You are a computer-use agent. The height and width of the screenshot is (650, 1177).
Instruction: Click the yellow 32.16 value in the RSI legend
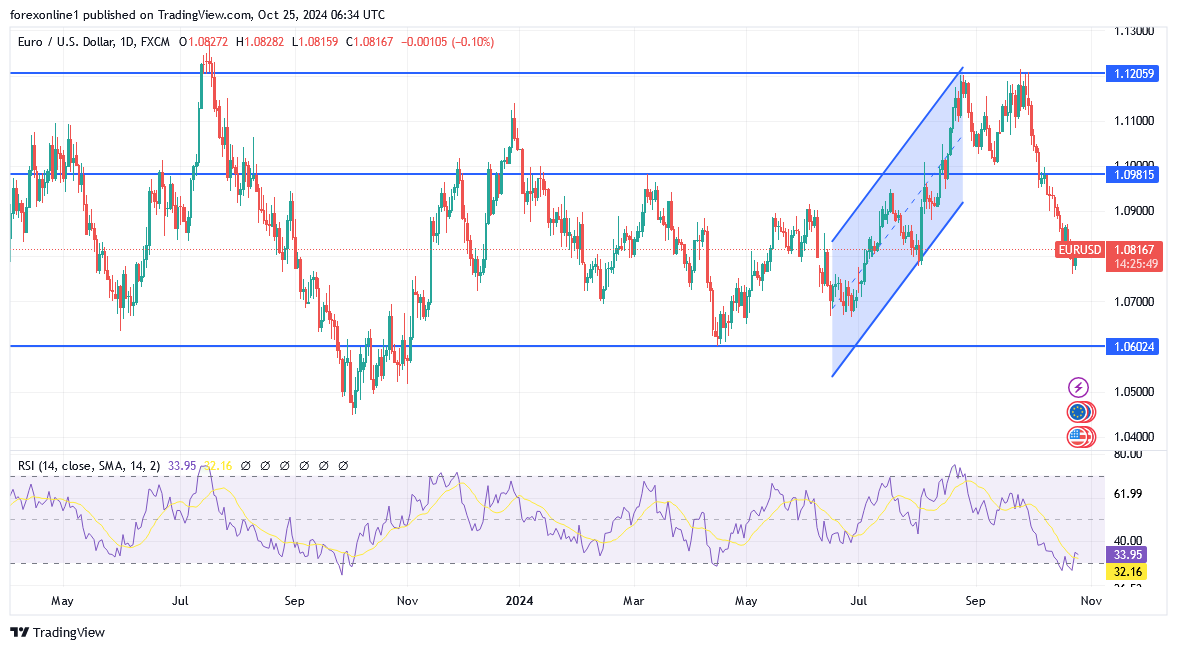216,466
